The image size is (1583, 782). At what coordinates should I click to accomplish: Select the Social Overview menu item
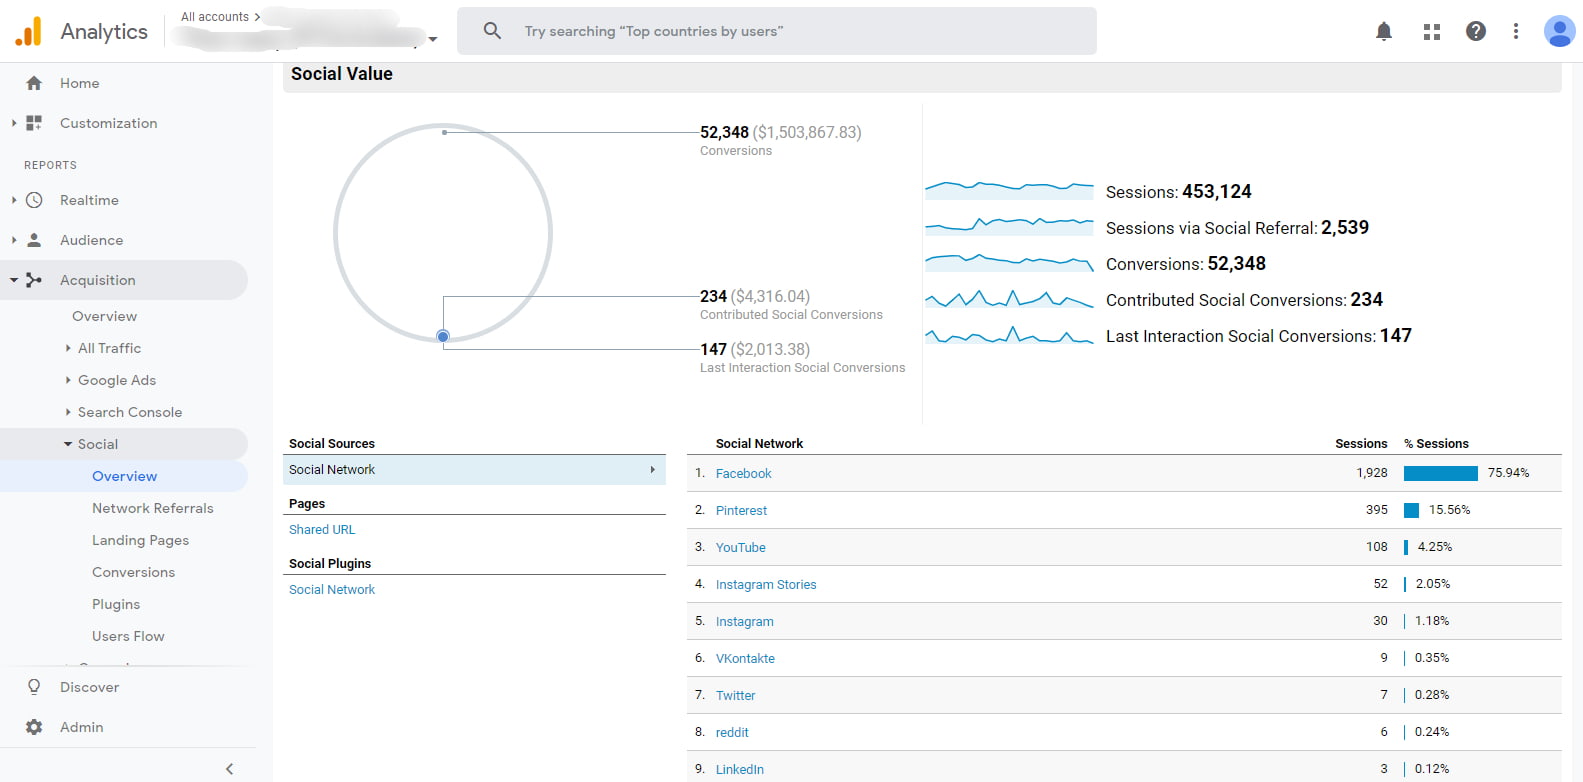[125, 476]
